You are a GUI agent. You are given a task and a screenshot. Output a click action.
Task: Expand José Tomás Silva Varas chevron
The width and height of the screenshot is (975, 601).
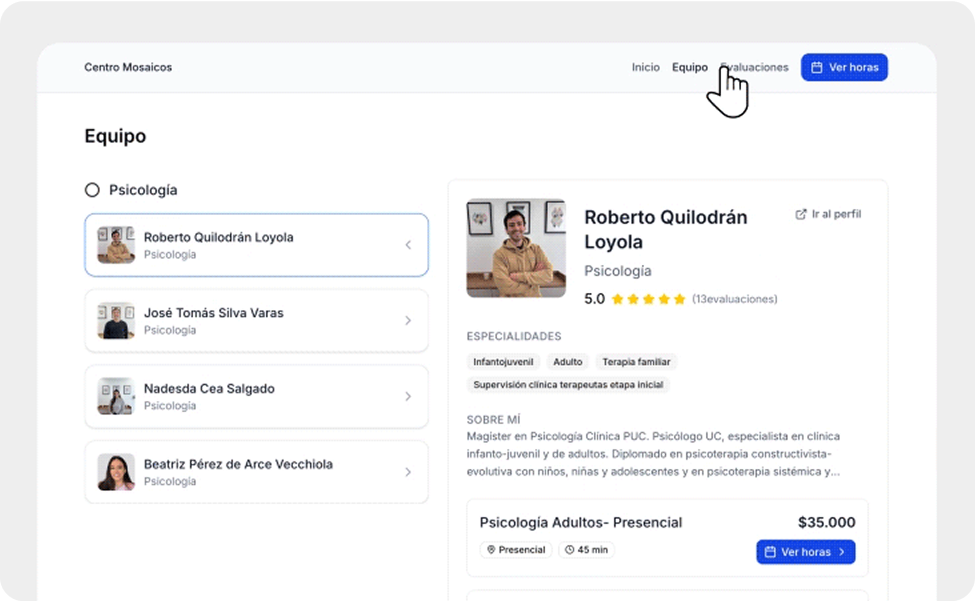click(x=408, y=321)
